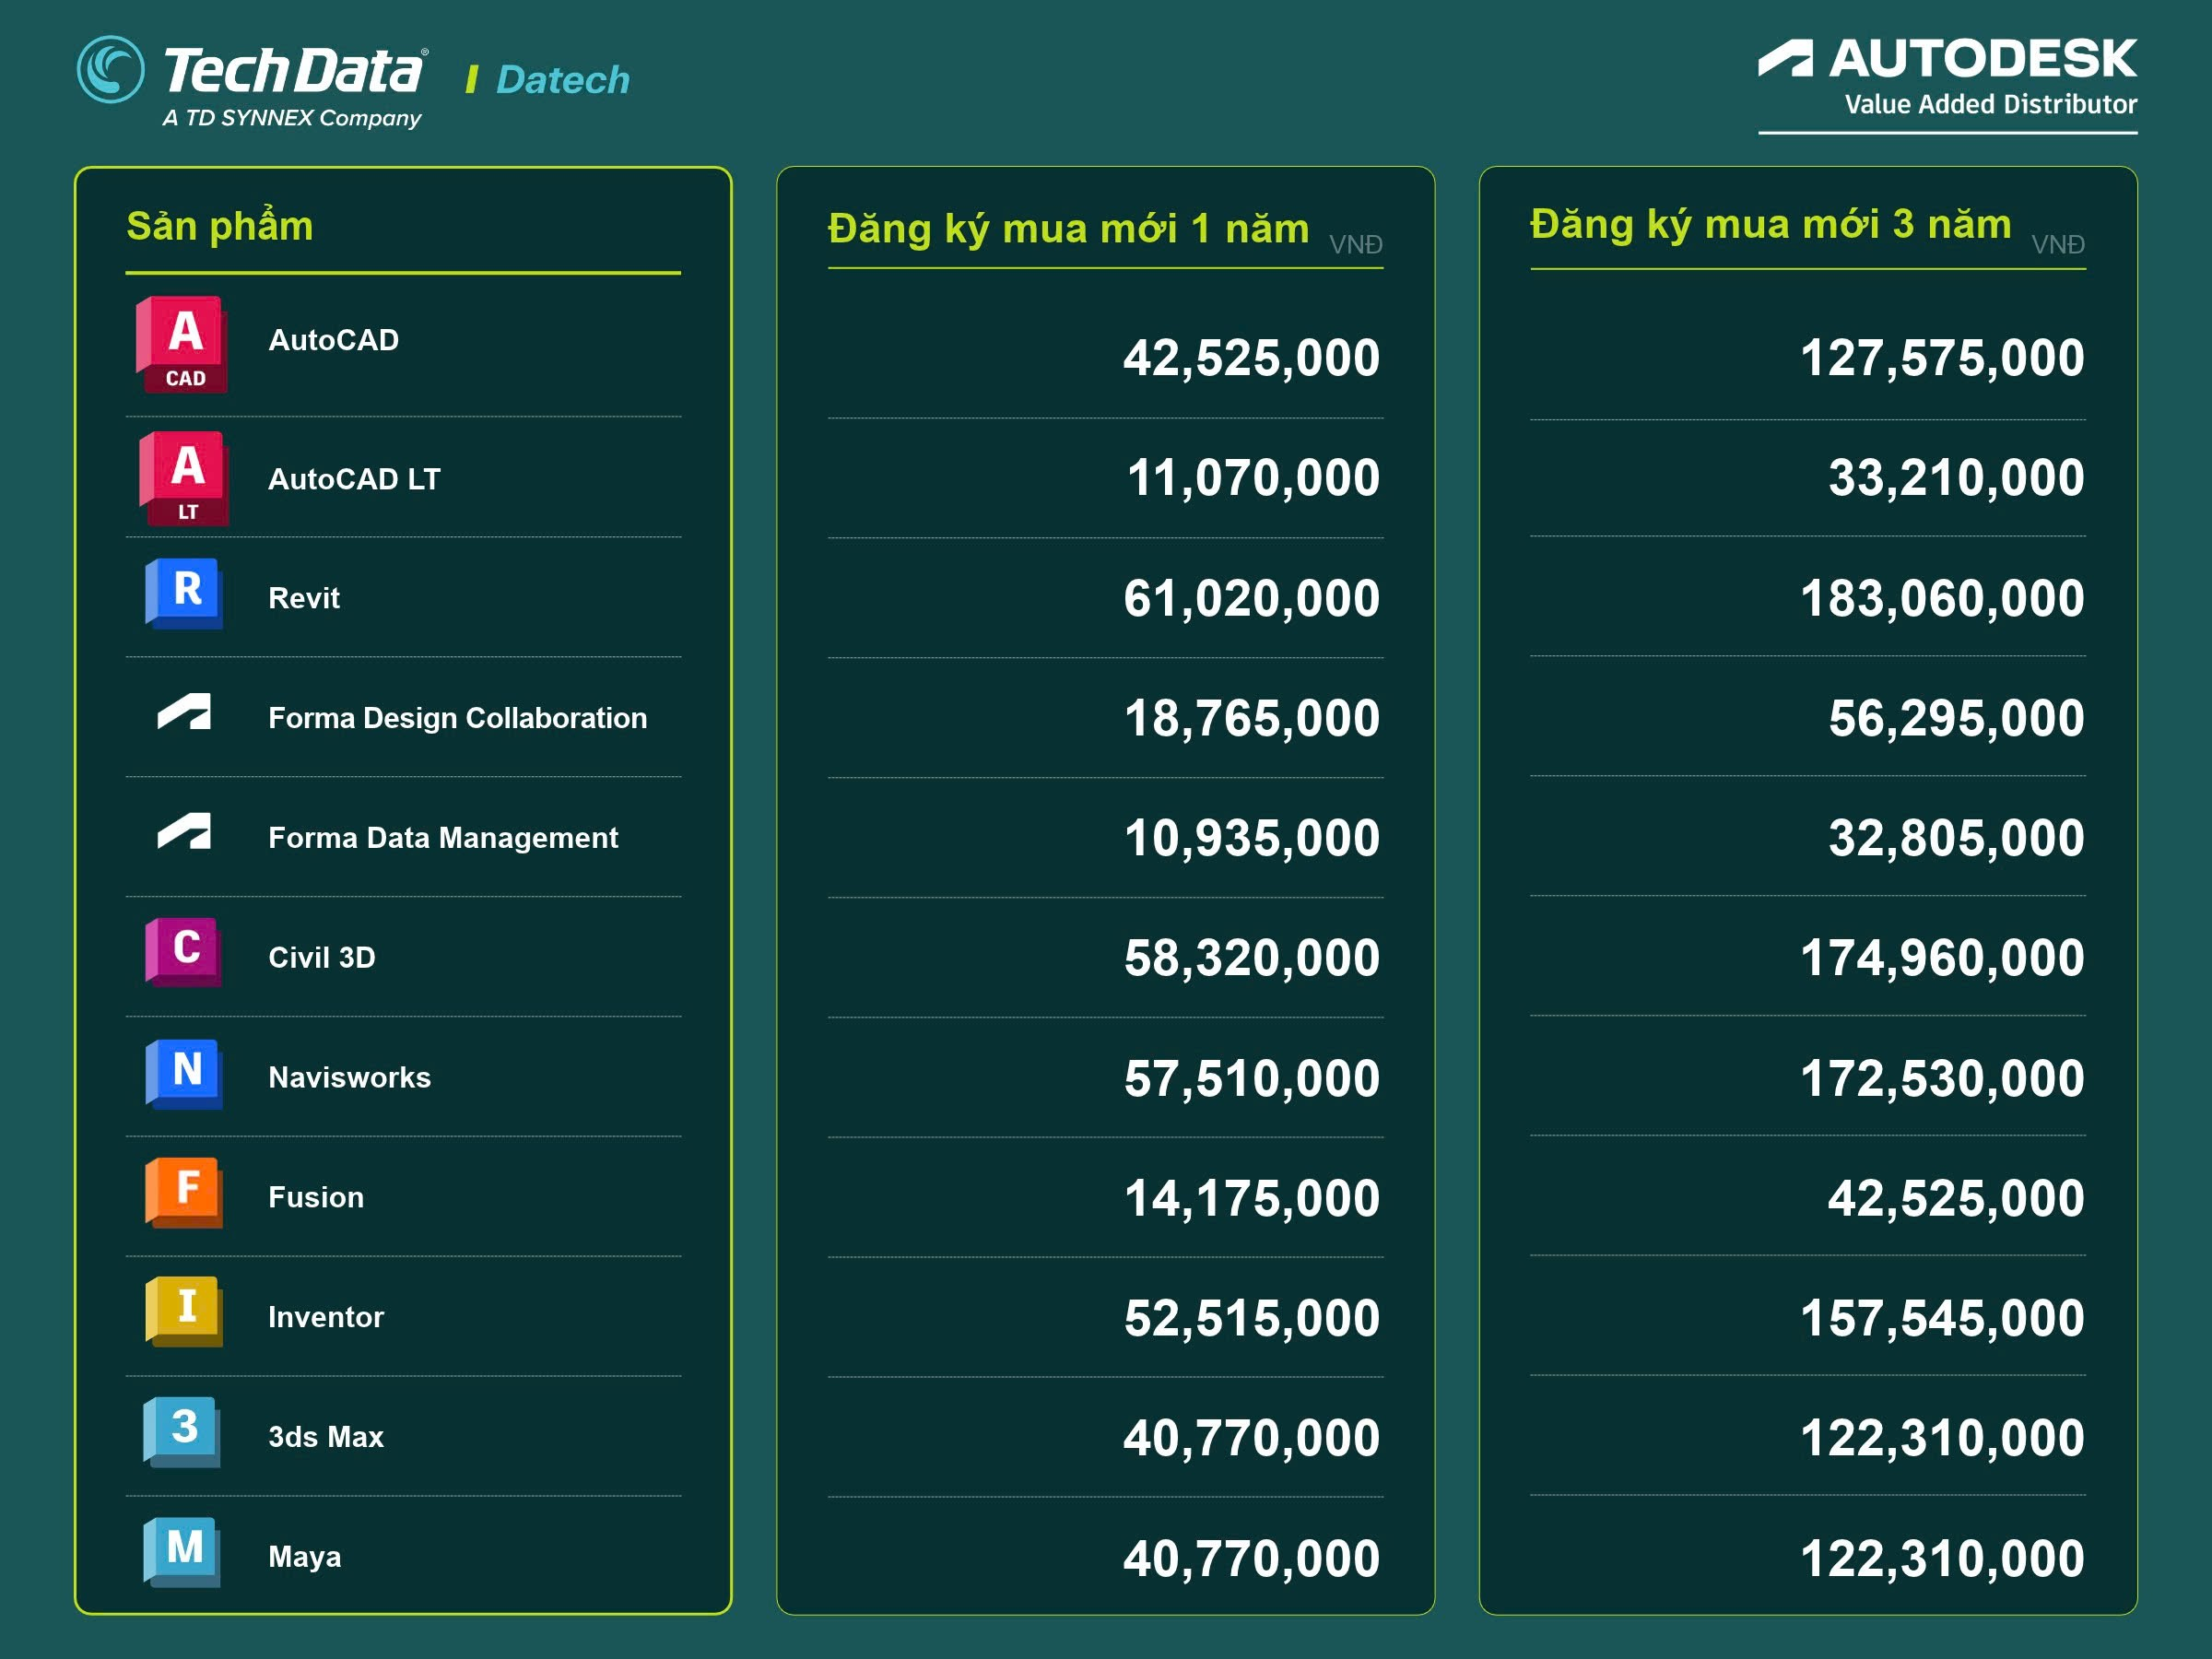Click the Revit product name
2212x1659 pixels.
point(304,598)
